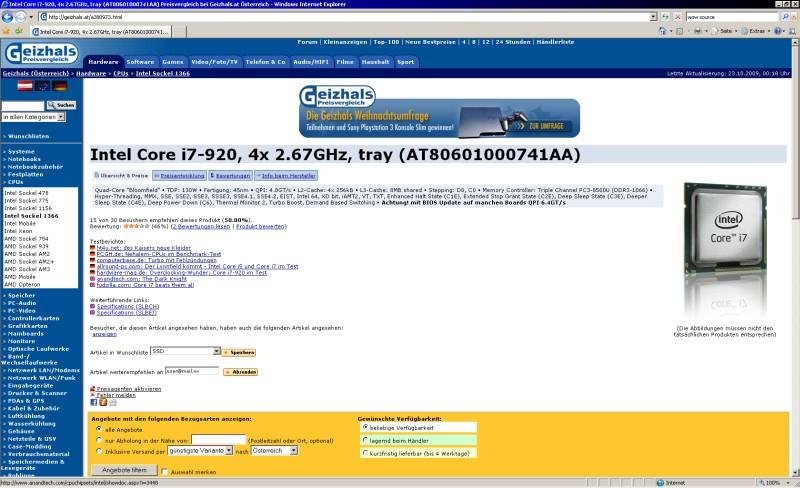Click the browser Forward arrow button
The width and height of the screenshot is (800, 488).
(x=20, y=17)
